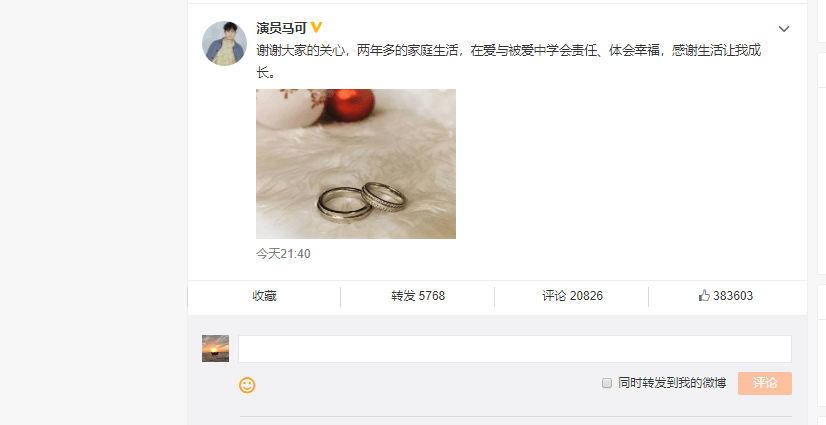Focus the comment text input box
The height and width of the screenshot is (425, 826).
pos(515,349)
